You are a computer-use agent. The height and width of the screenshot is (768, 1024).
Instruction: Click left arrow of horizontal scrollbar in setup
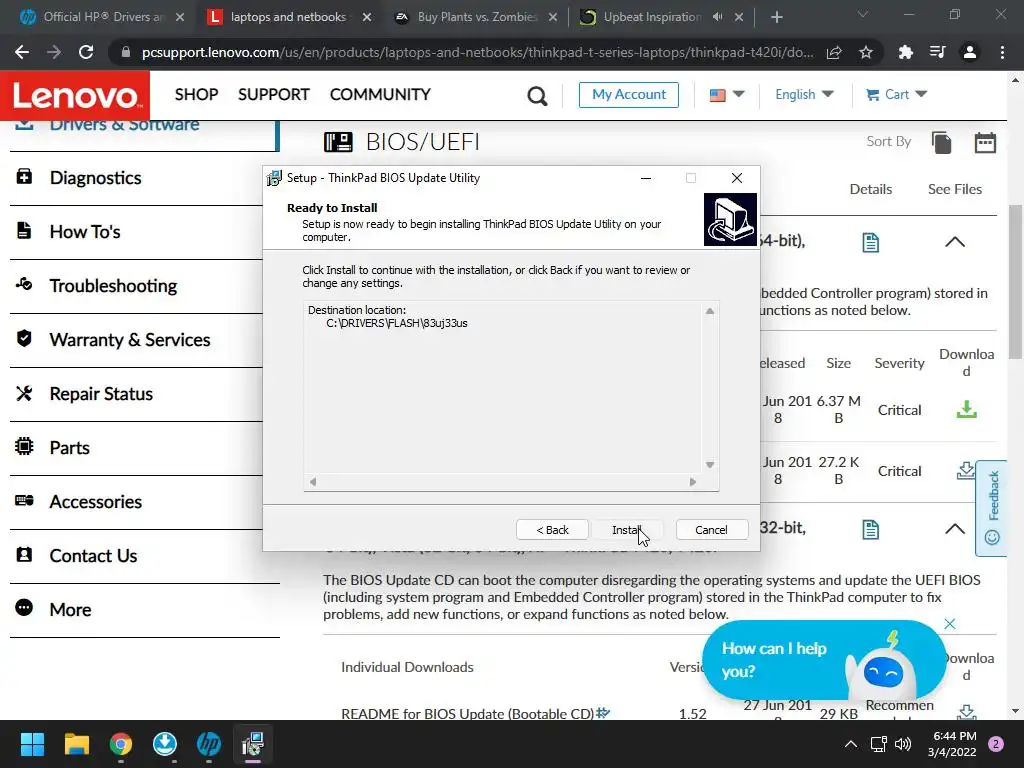tap(313, 482)
